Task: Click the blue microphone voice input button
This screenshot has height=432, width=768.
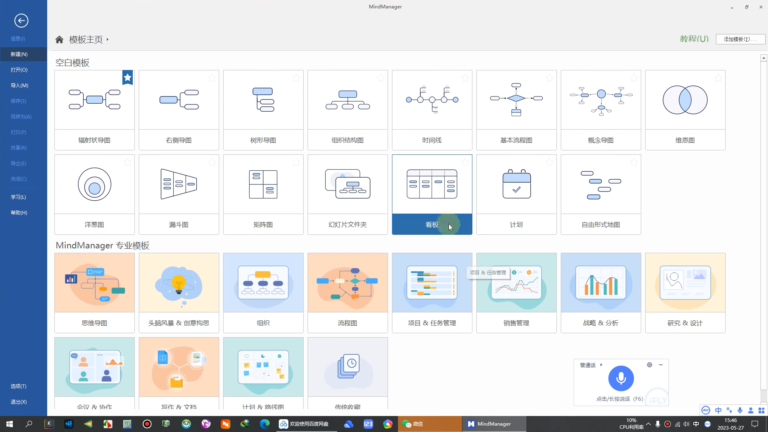Action: [x=621, y=378]
